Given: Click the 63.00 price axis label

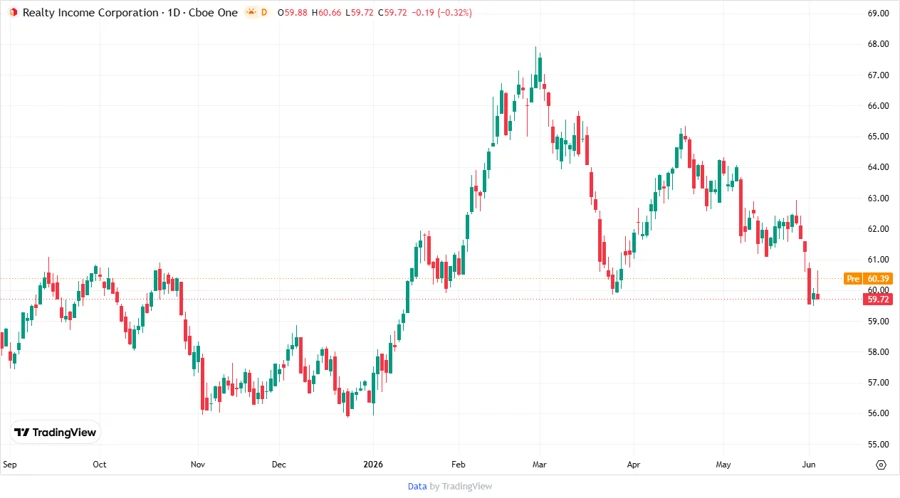Looking at the screenshot, I should [x=878, y=198].
